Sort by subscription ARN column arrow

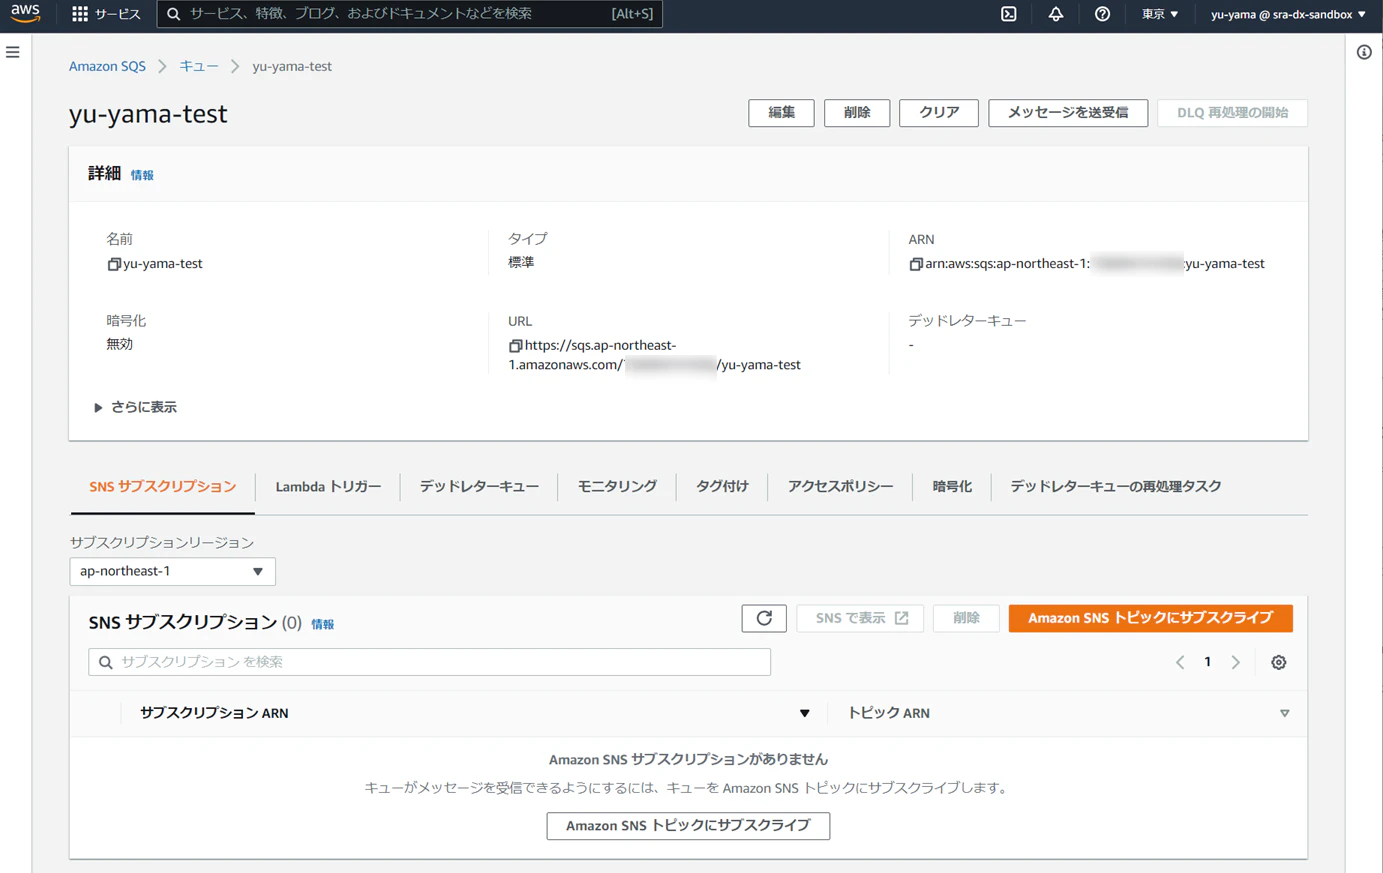tap(804, 713)
